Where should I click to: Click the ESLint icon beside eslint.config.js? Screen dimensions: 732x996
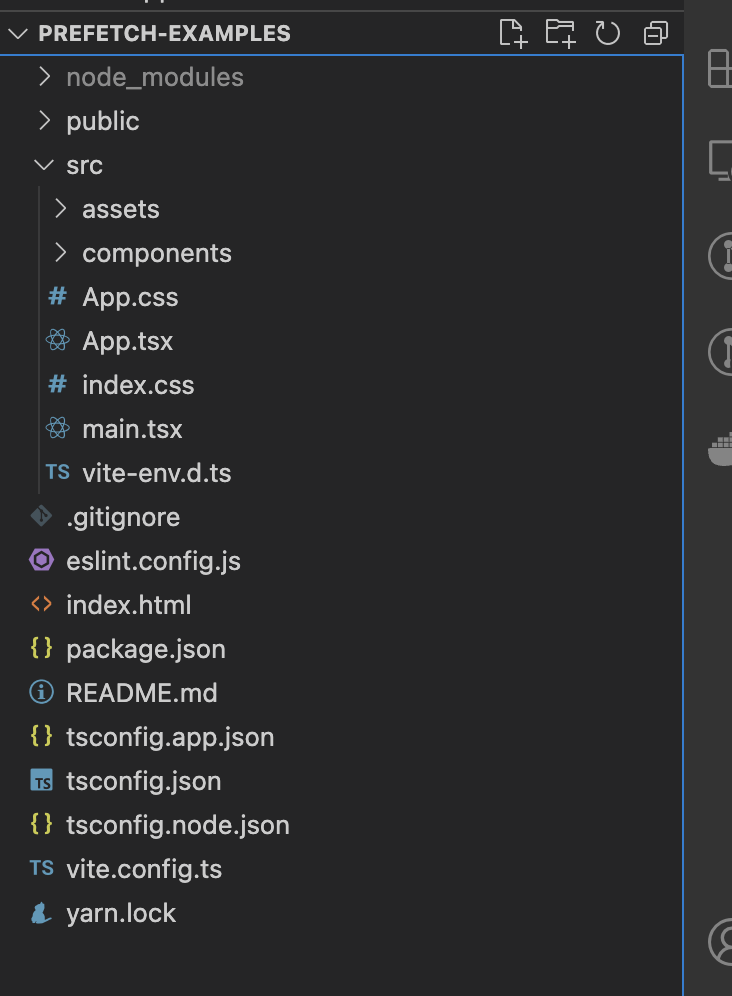[41, 560]
